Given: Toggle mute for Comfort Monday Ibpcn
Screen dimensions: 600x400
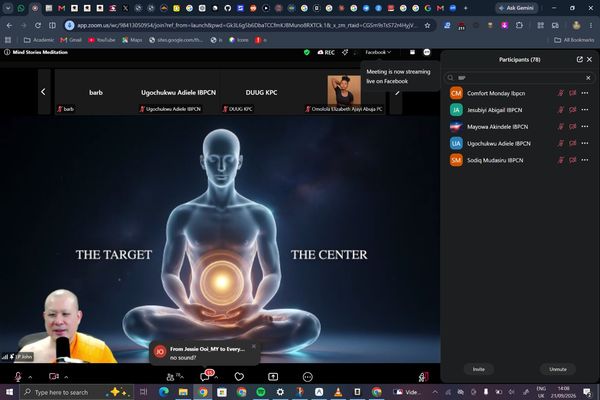Looking at the screenshot, I should [x=560, y=93].
